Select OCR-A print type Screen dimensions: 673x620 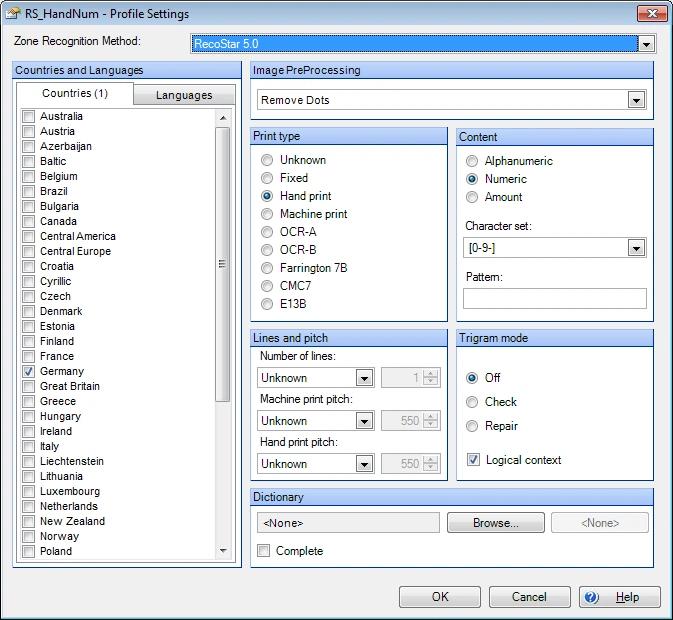pyautogui.click(x=267, y=232)
